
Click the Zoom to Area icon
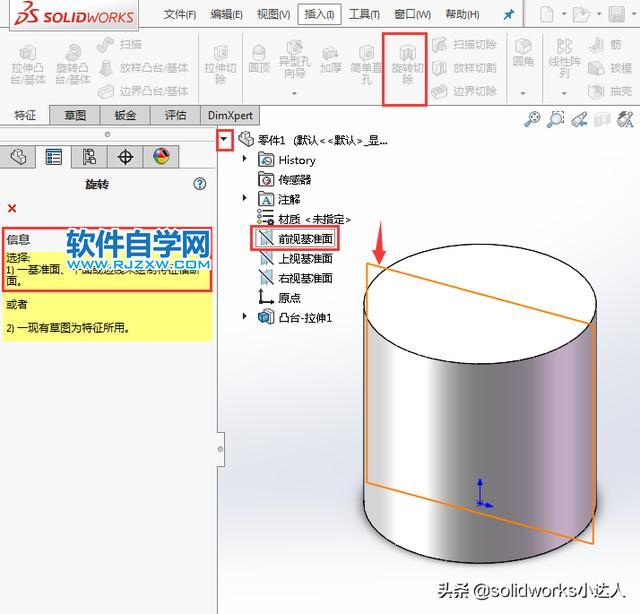tap(556, 119)
